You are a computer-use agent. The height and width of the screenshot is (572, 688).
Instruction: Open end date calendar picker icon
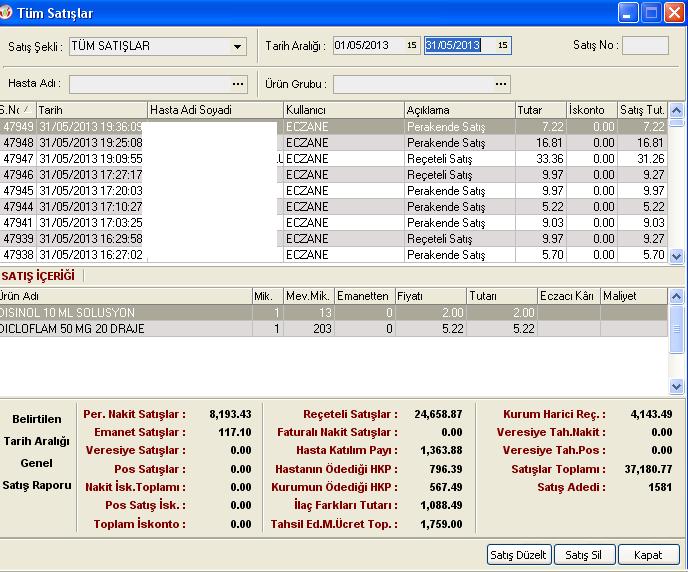pyautogui.click(x=502, y=46)
